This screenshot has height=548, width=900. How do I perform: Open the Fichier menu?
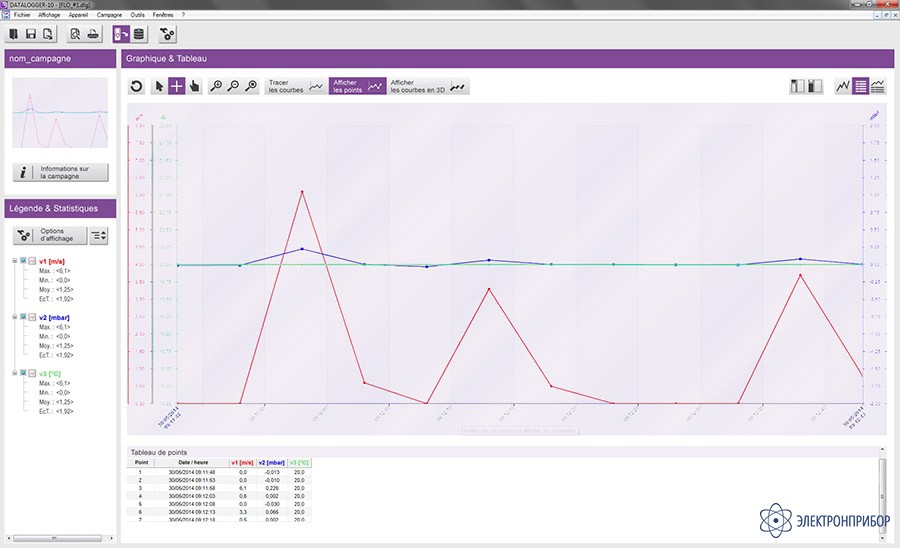coord(22,15)
